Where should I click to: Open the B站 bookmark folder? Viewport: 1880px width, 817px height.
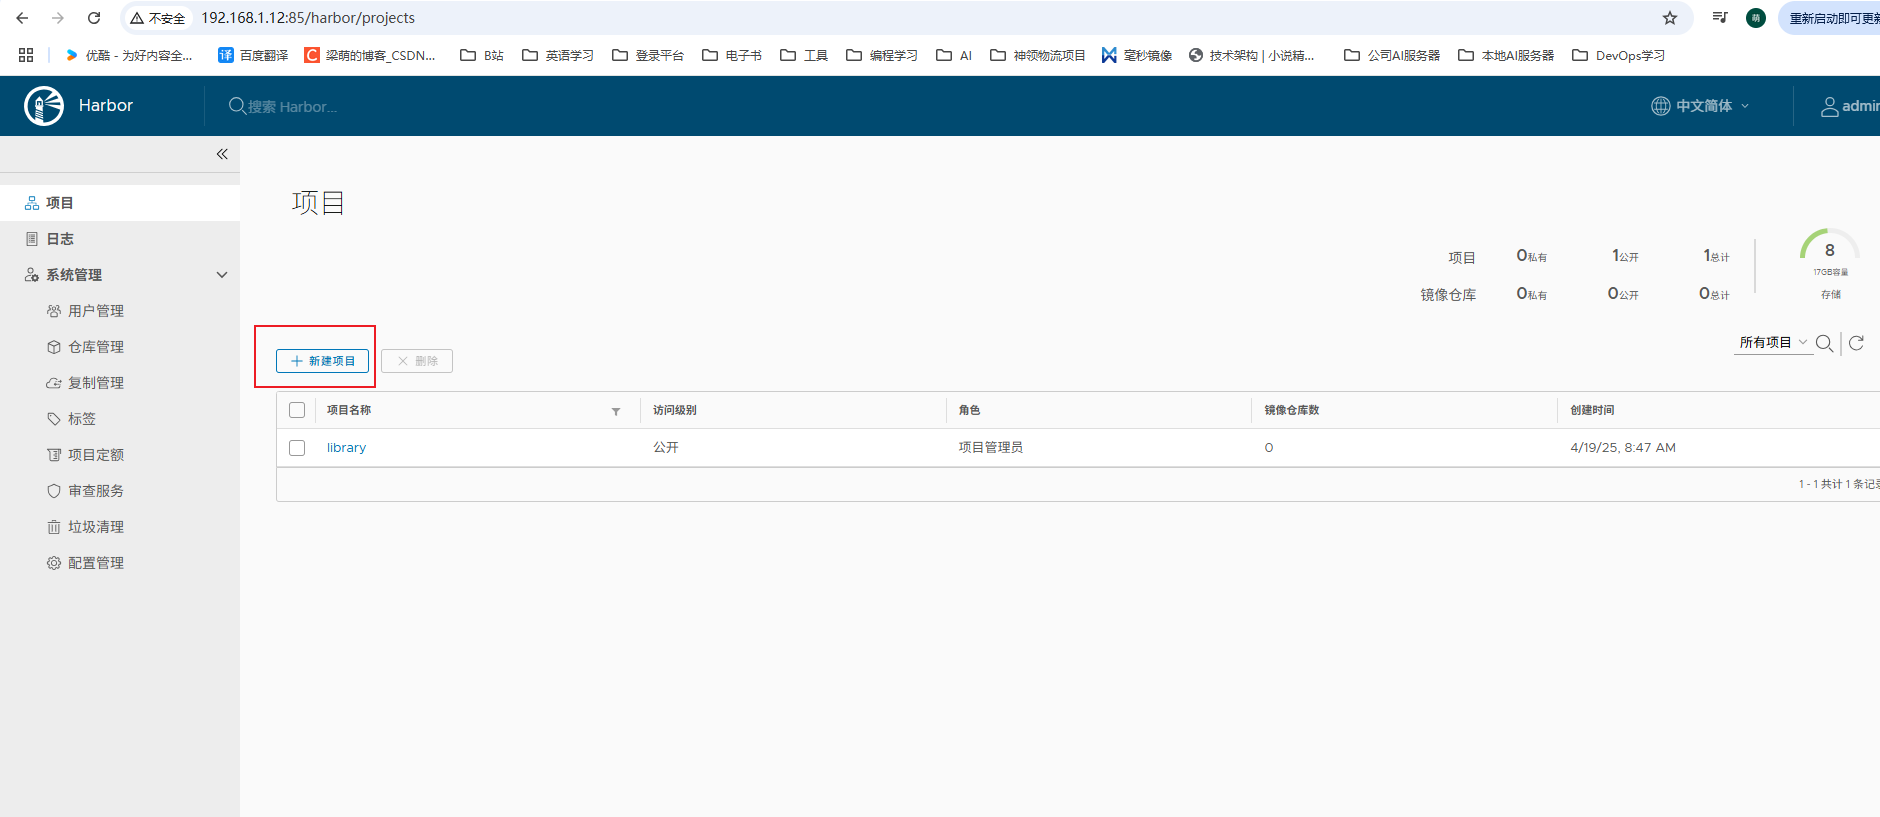point(481,55)
